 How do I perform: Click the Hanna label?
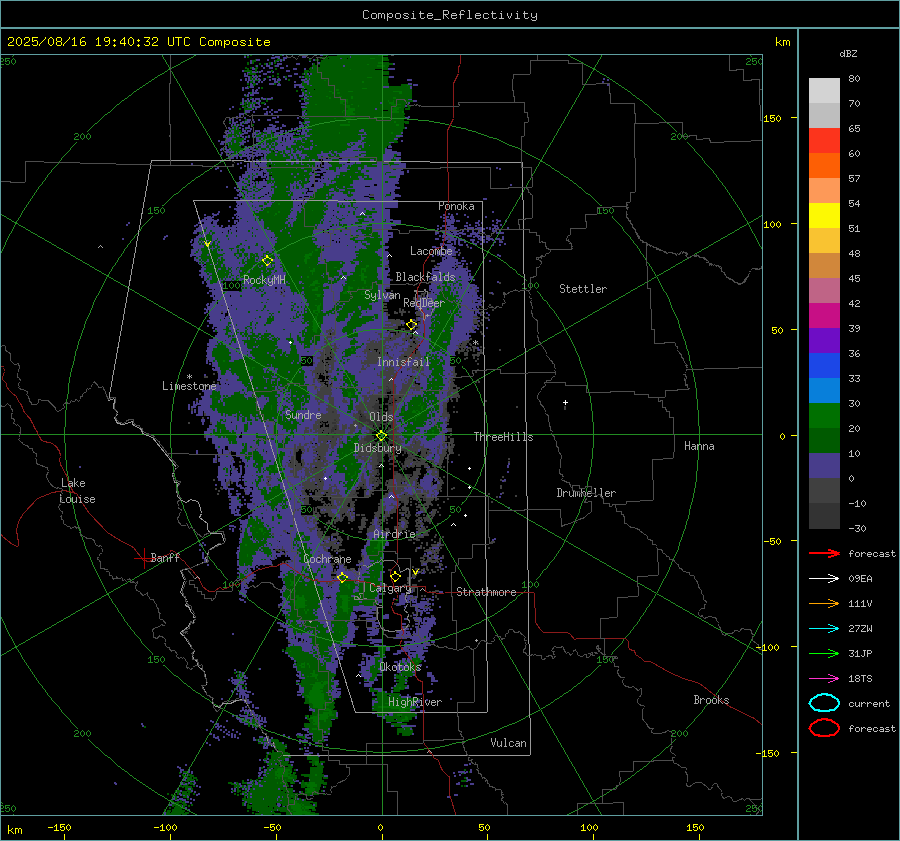[x=699, y=446]
